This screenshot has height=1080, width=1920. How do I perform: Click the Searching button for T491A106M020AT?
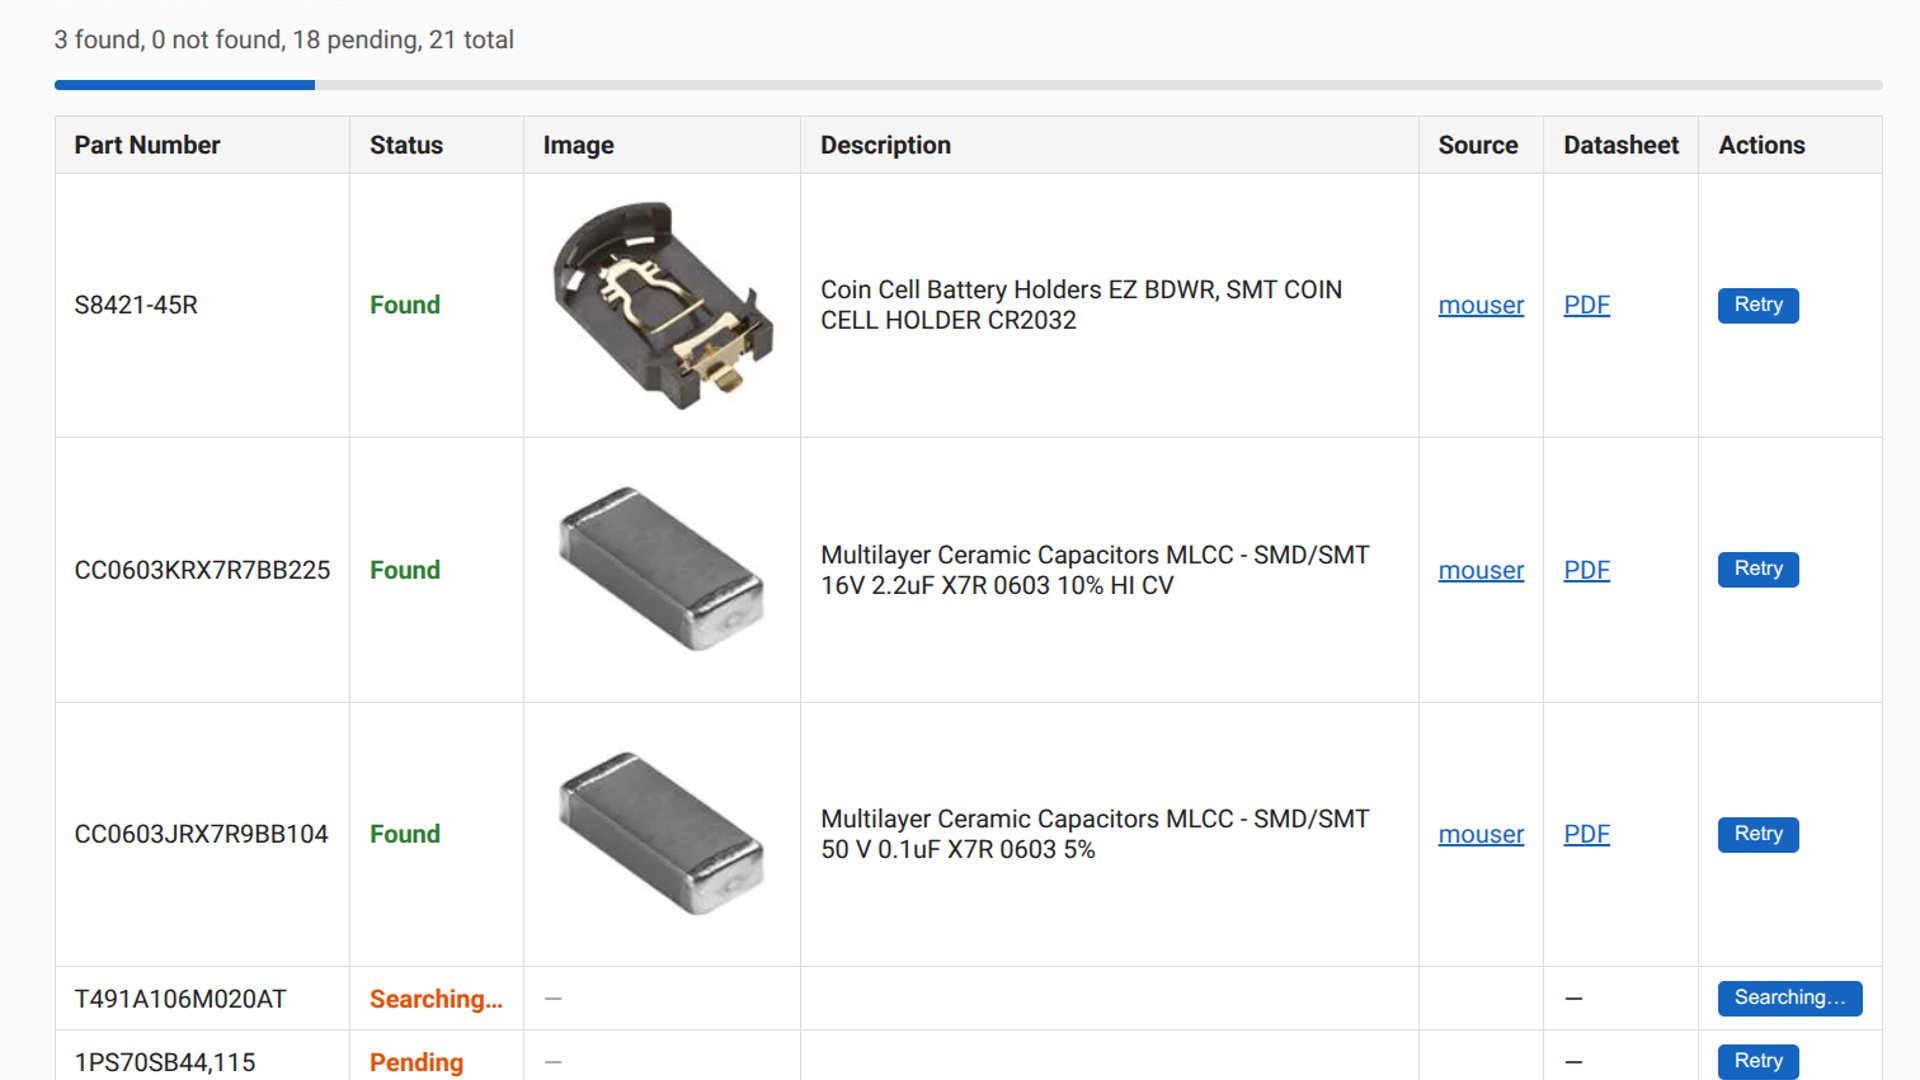click(x=1789, y=998)
